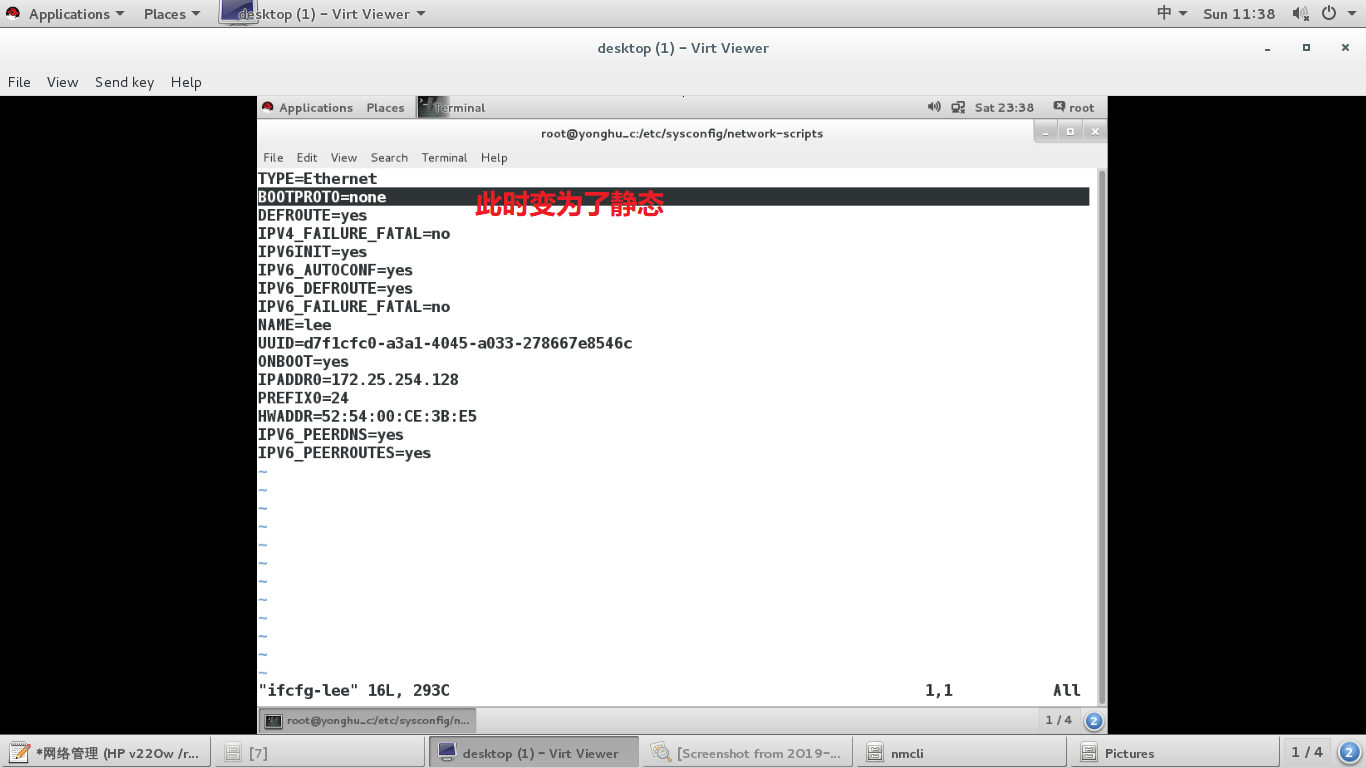Click the host blue notification badge 2
The width and height of the screenshot is (1366, 768).
point(1349,752)
